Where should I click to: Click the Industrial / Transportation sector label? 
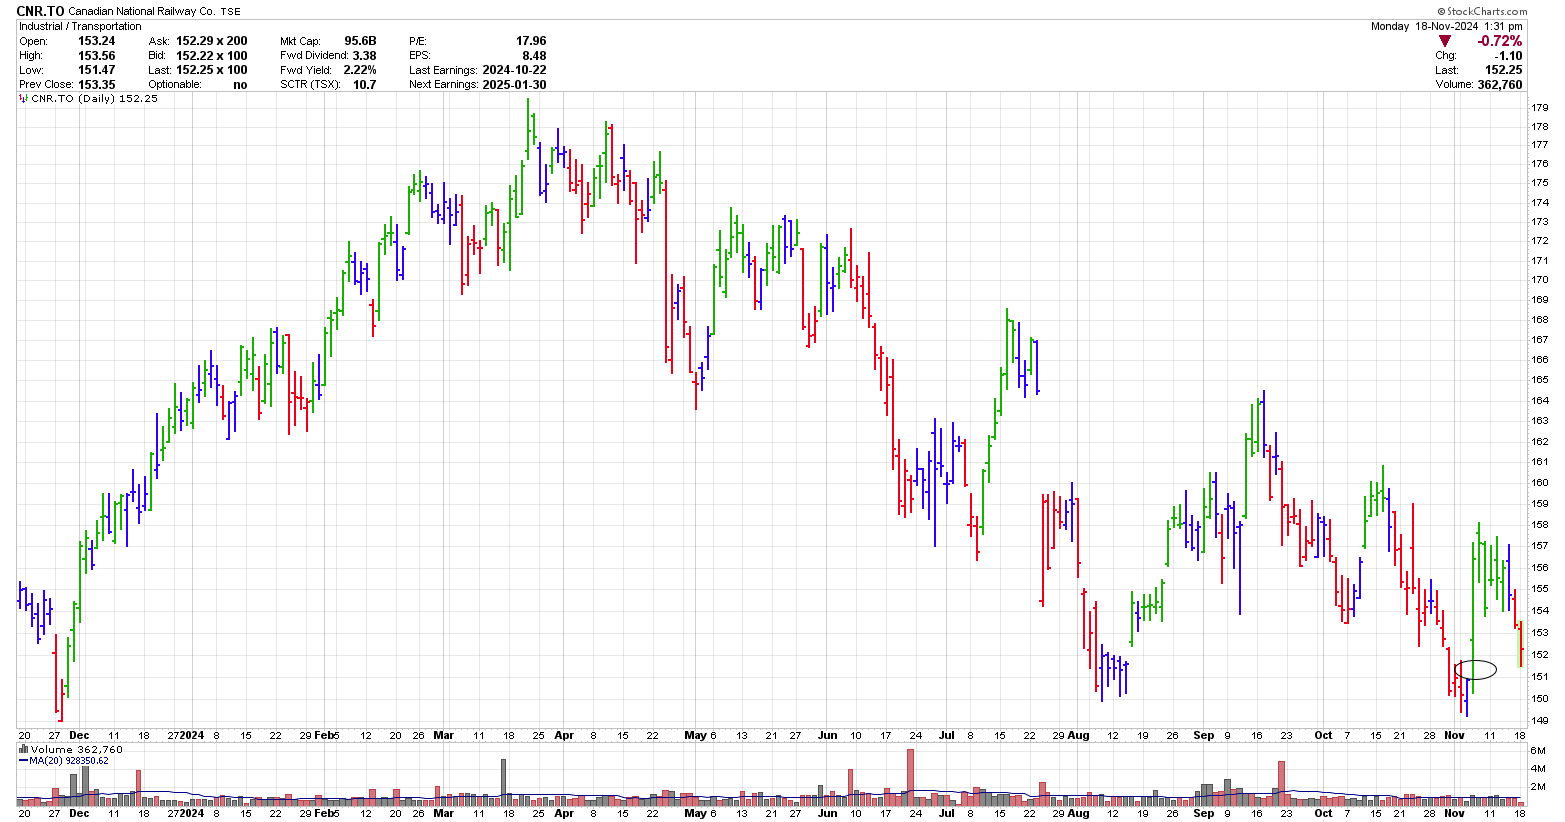point(80,27)
